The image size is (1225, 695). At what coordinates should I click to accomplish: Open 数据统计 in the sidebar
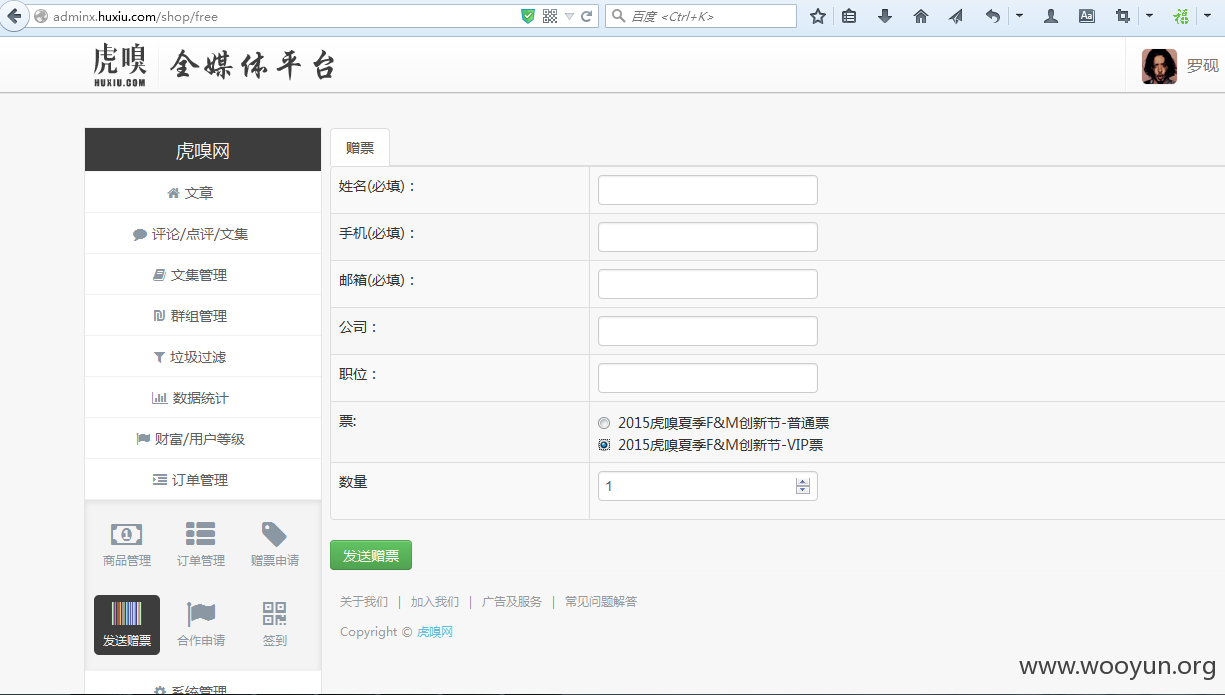[203, 398]
